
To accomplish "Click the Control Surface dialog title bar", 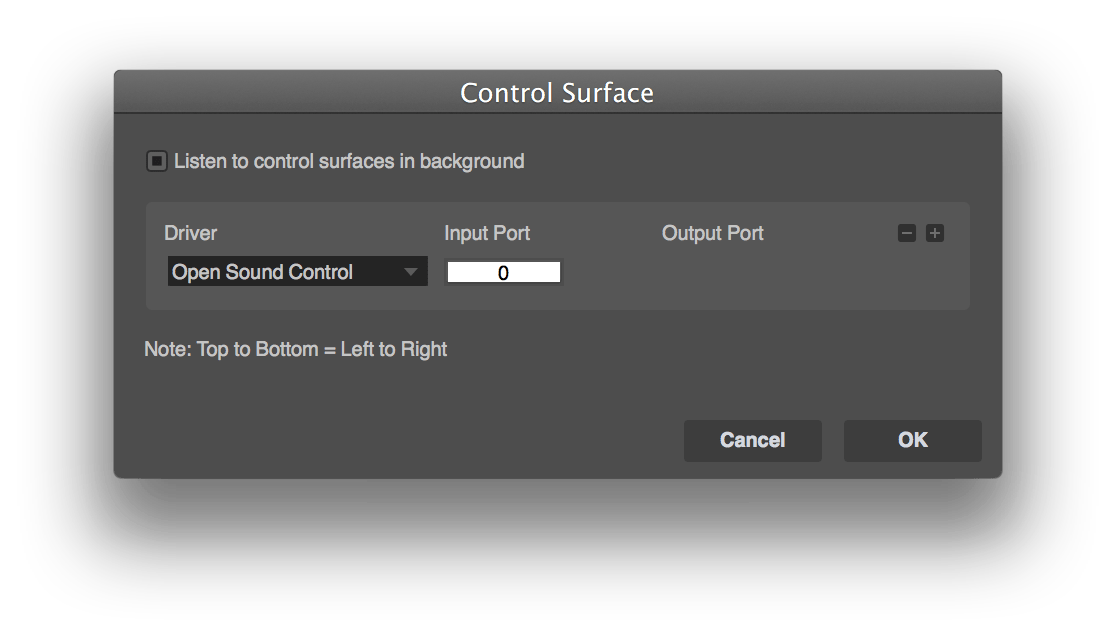I will click(557, 93).
